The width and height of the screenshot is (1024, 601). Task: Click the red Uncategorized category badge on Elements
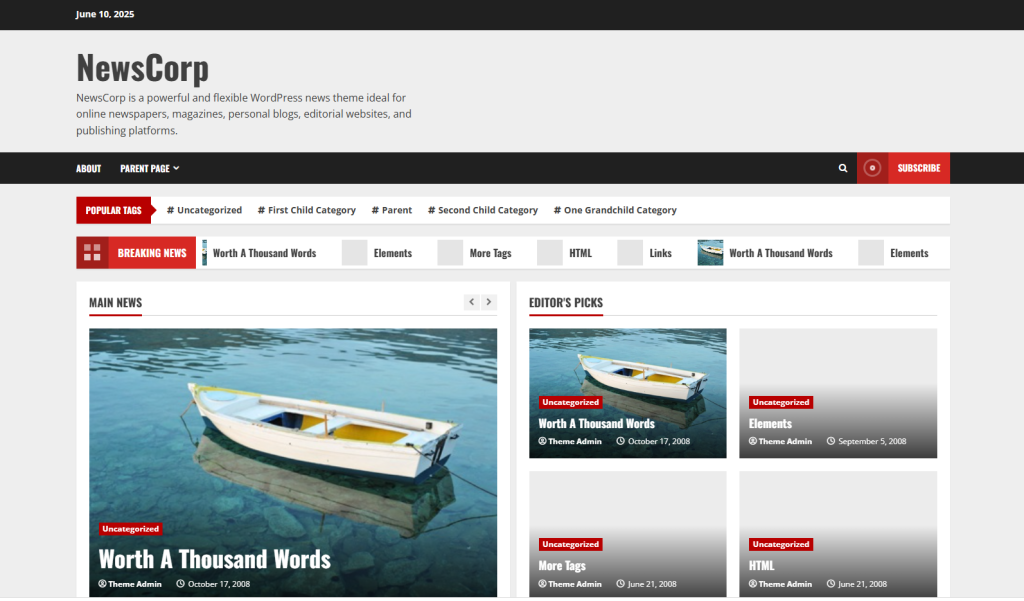click(780, 402)
